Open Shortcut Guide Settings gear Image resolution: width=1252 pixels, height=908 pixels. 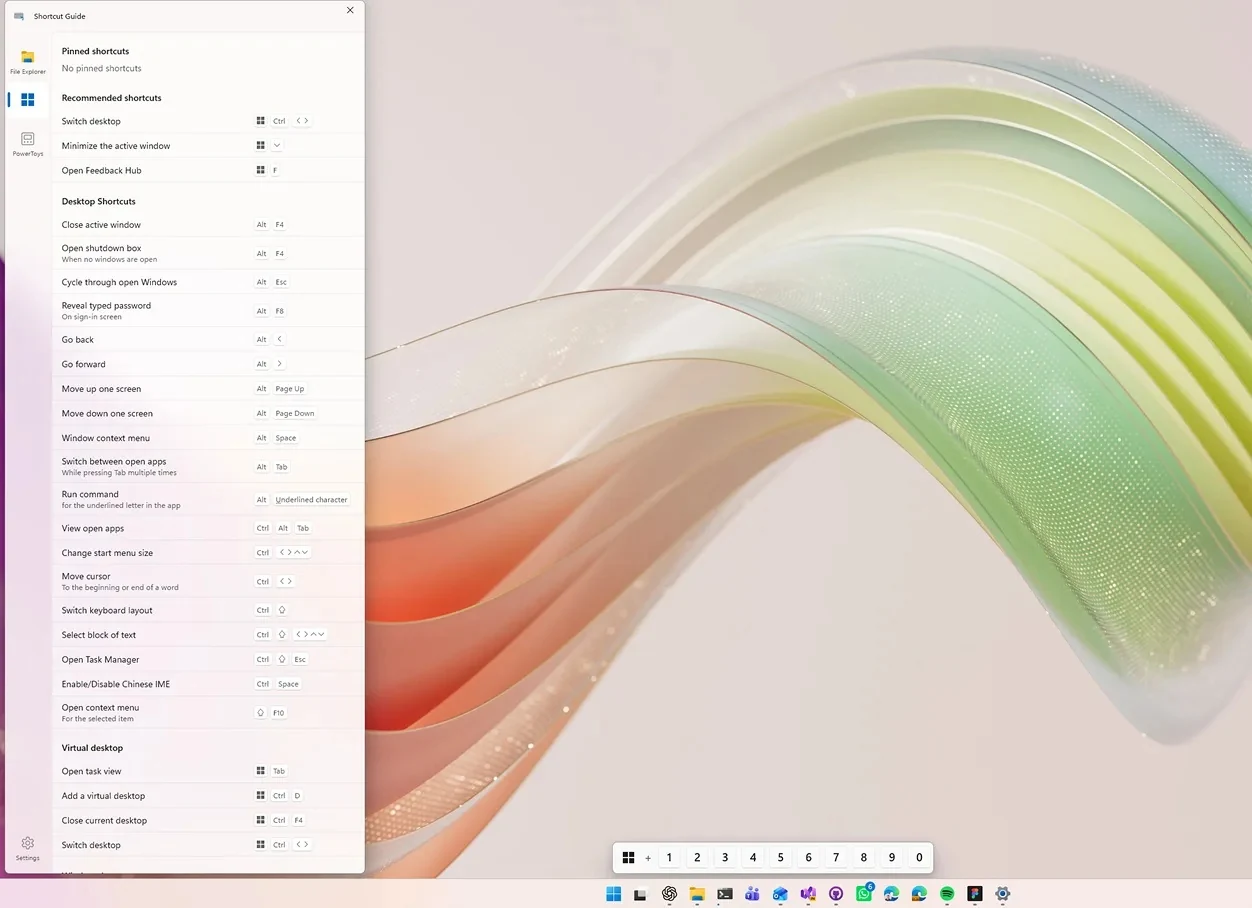(x=28, y=849)
